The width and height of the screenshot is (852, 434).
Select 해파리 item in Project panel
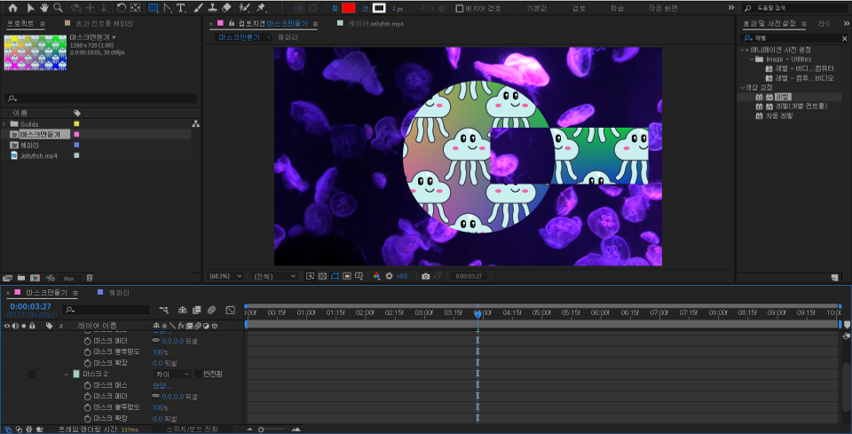(30, 145)
